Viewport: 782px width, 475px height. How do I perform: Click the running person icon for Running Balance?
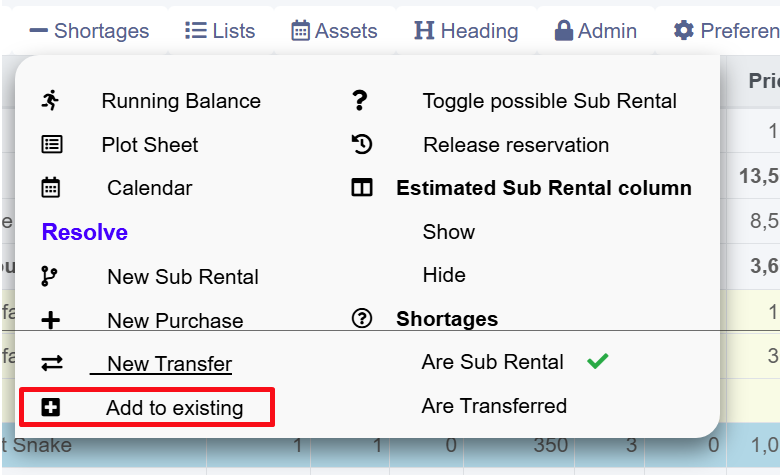point(51,100)
